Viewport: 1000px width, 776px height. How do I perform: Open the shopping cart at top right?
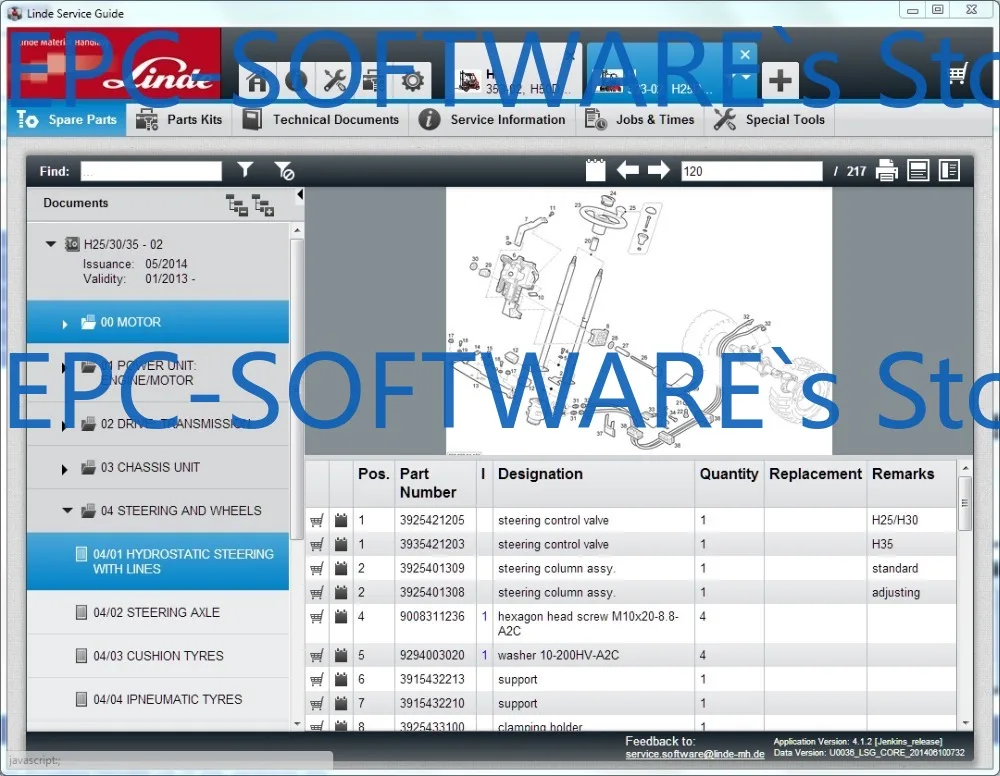point(958,74)
